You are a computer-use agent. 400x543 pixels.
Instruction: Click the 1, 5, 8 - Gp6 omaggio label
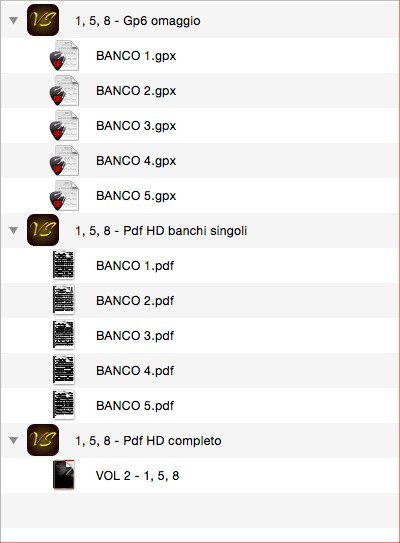pyautogui.click(x=138, y=21)
